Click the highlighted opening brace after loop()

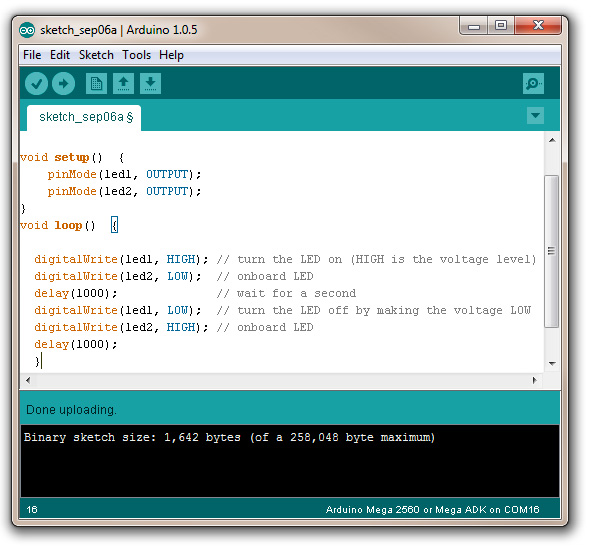click(114, 226)
